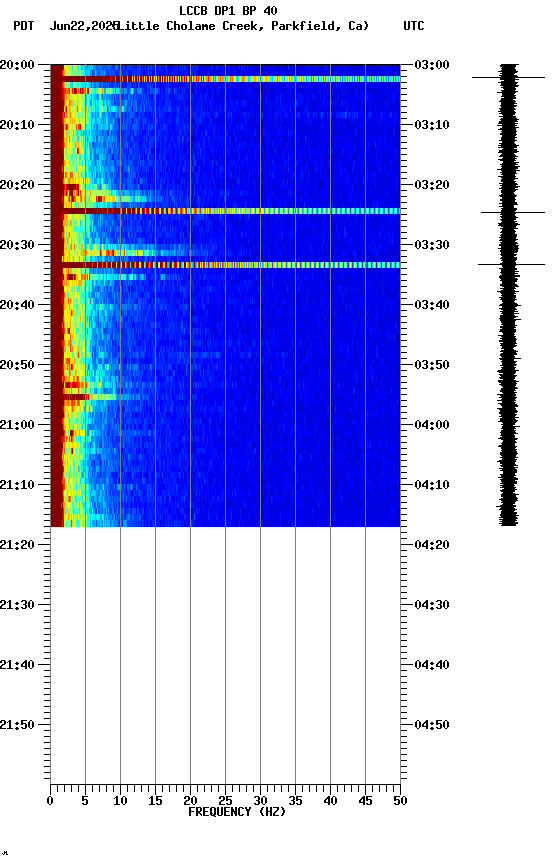Click the 03:00 UTC time label
Screen dimensions: 552x864
point(432,65)
